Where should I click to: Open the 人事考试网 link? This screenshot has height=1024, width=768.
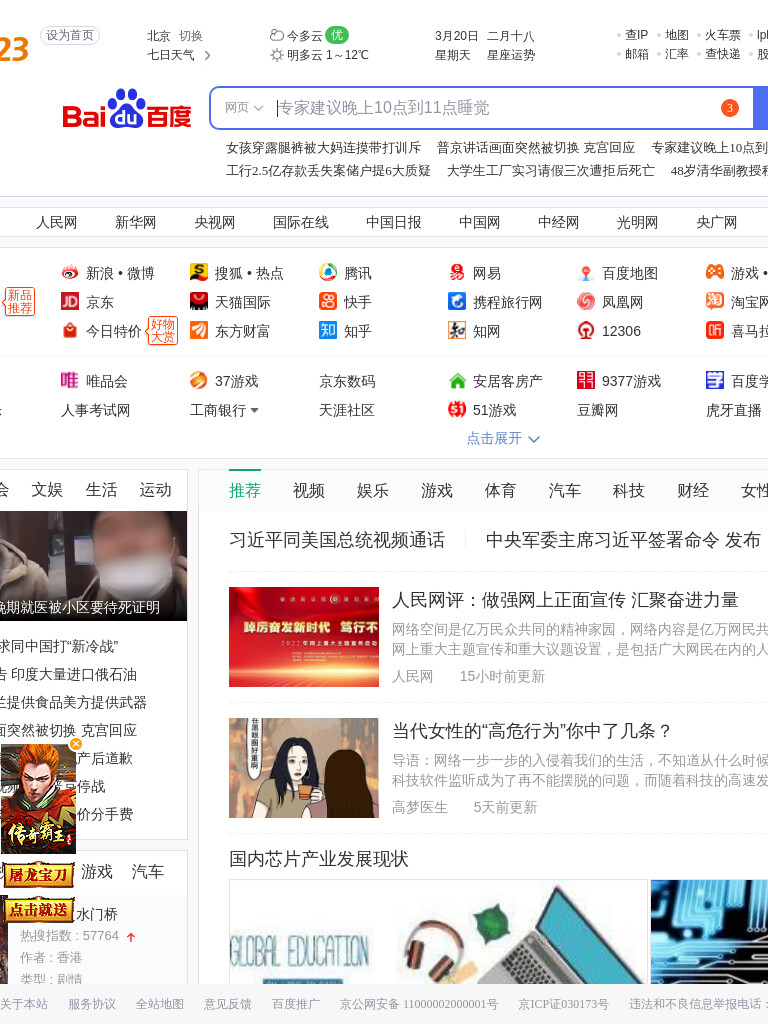point(95,410)
